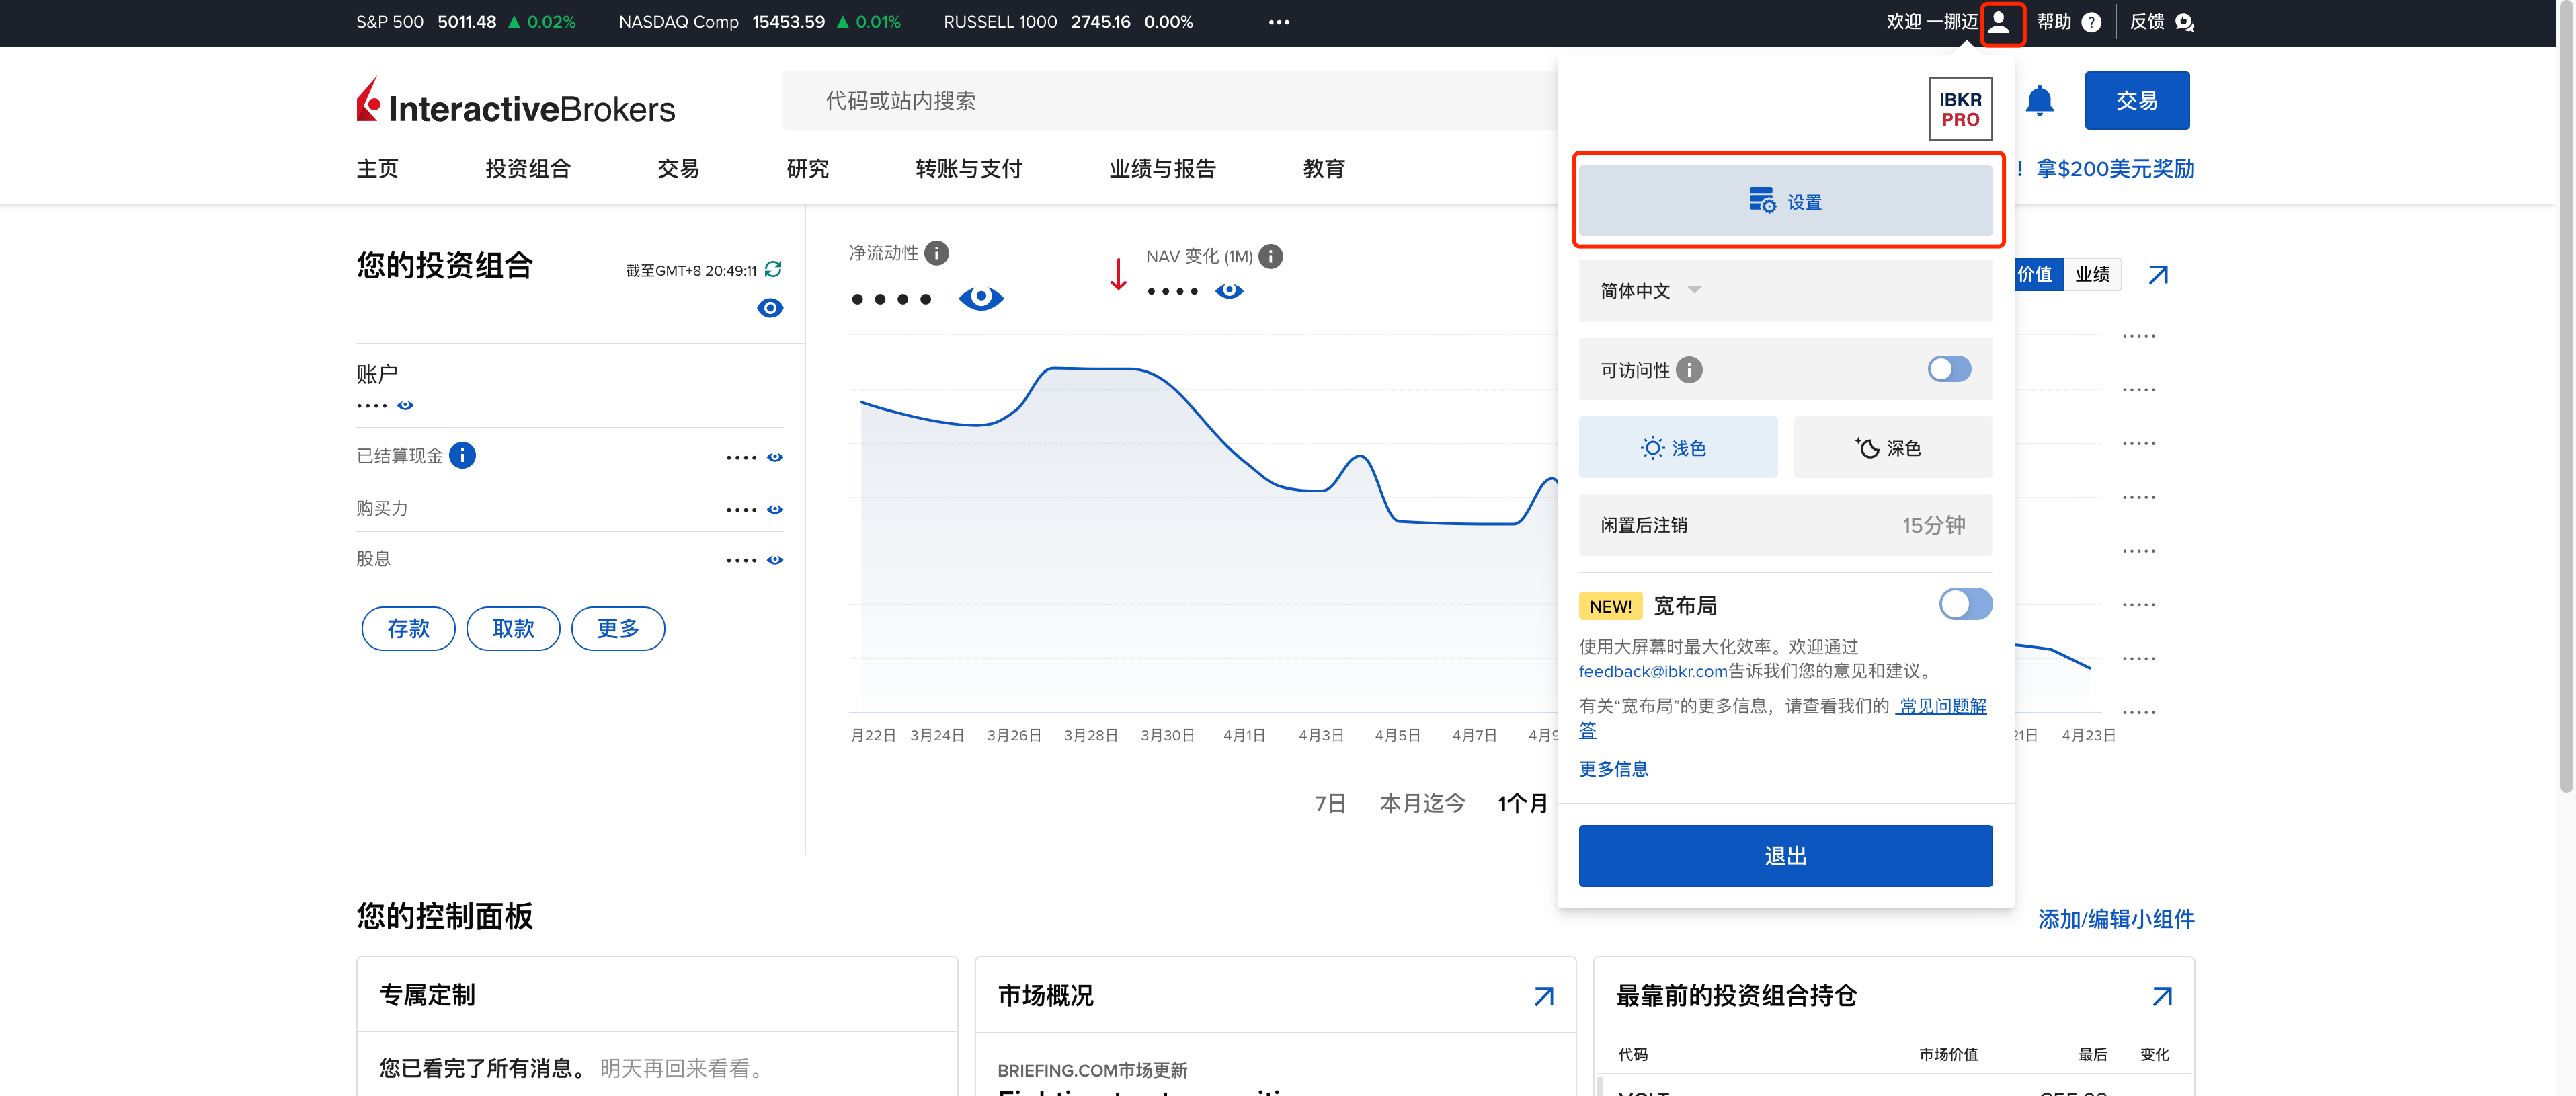Viewport: 2576px width, 1096px height.
Task: Open the notifications bell
Action: tap(2039, 101)
